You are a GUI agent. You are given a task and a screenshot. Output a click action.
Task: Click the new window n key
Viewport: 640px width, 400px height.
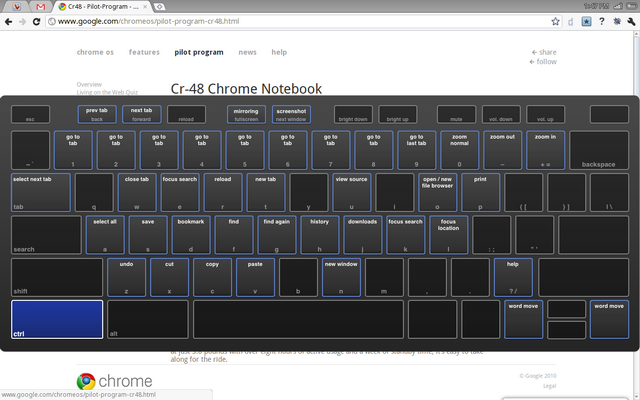tap(341, 277)
